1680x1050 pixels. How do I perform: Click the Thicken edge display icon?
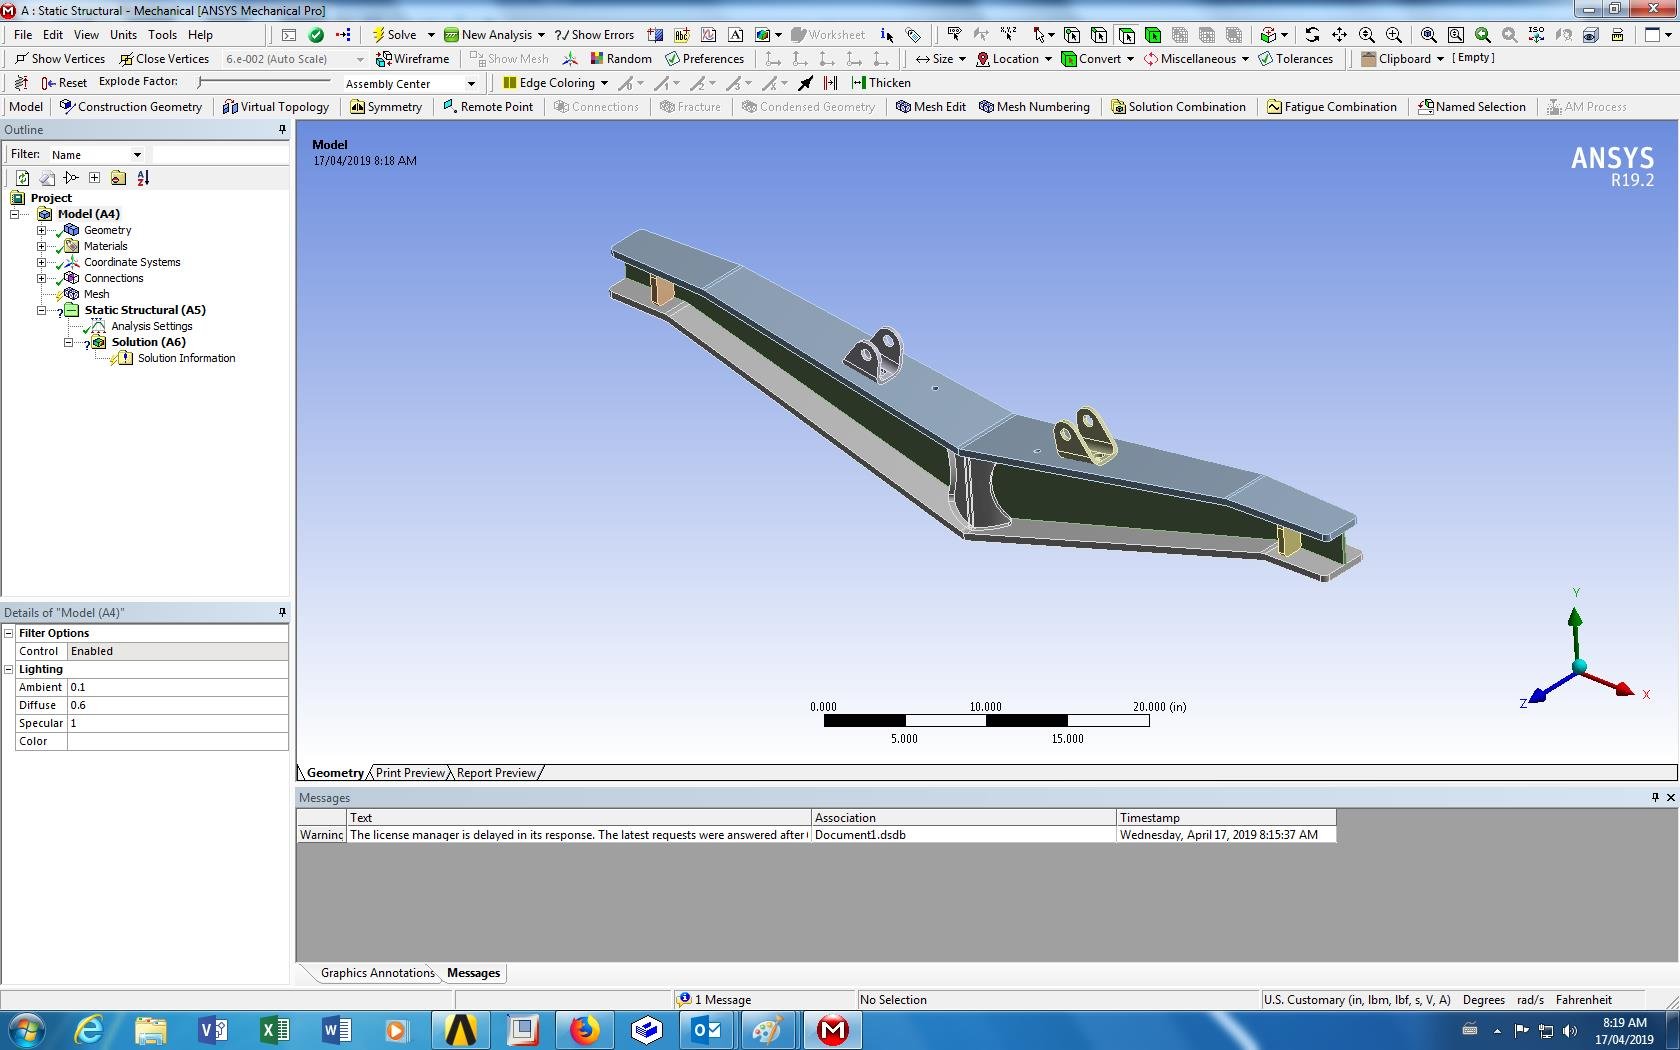click(x=858, y=83)
